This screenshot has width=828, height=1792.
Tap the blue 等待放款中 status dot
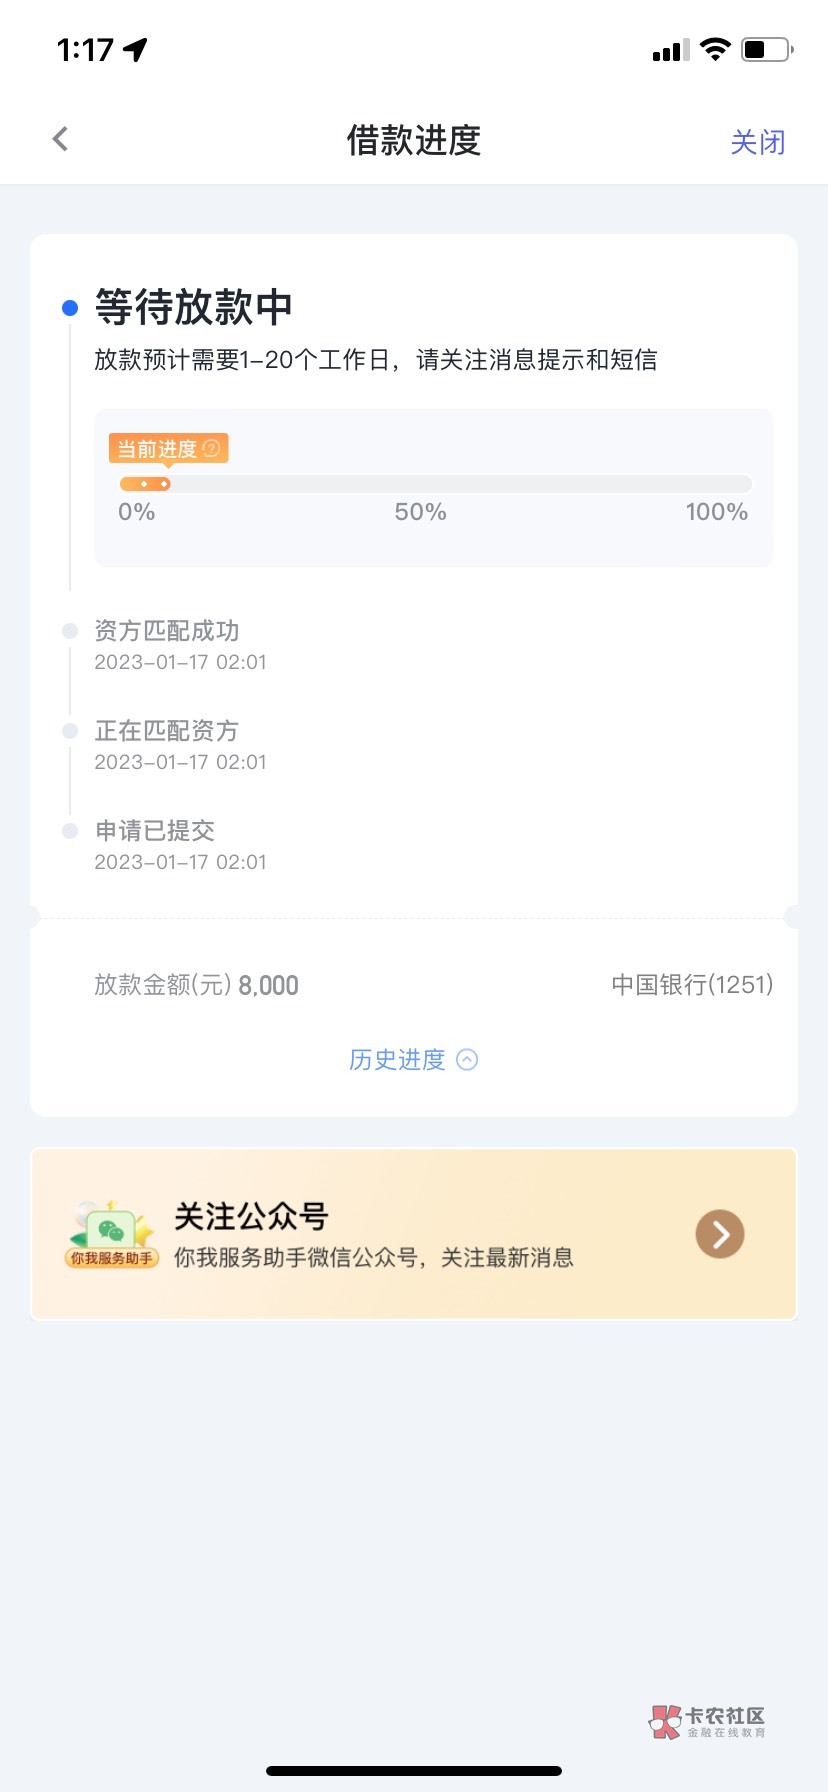[70, 308]
